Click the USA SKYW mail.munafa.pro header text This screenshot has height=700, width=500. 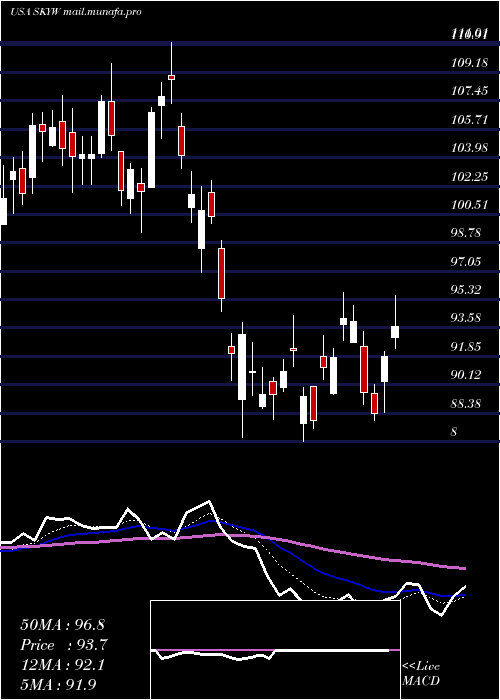tap(75, 12)
